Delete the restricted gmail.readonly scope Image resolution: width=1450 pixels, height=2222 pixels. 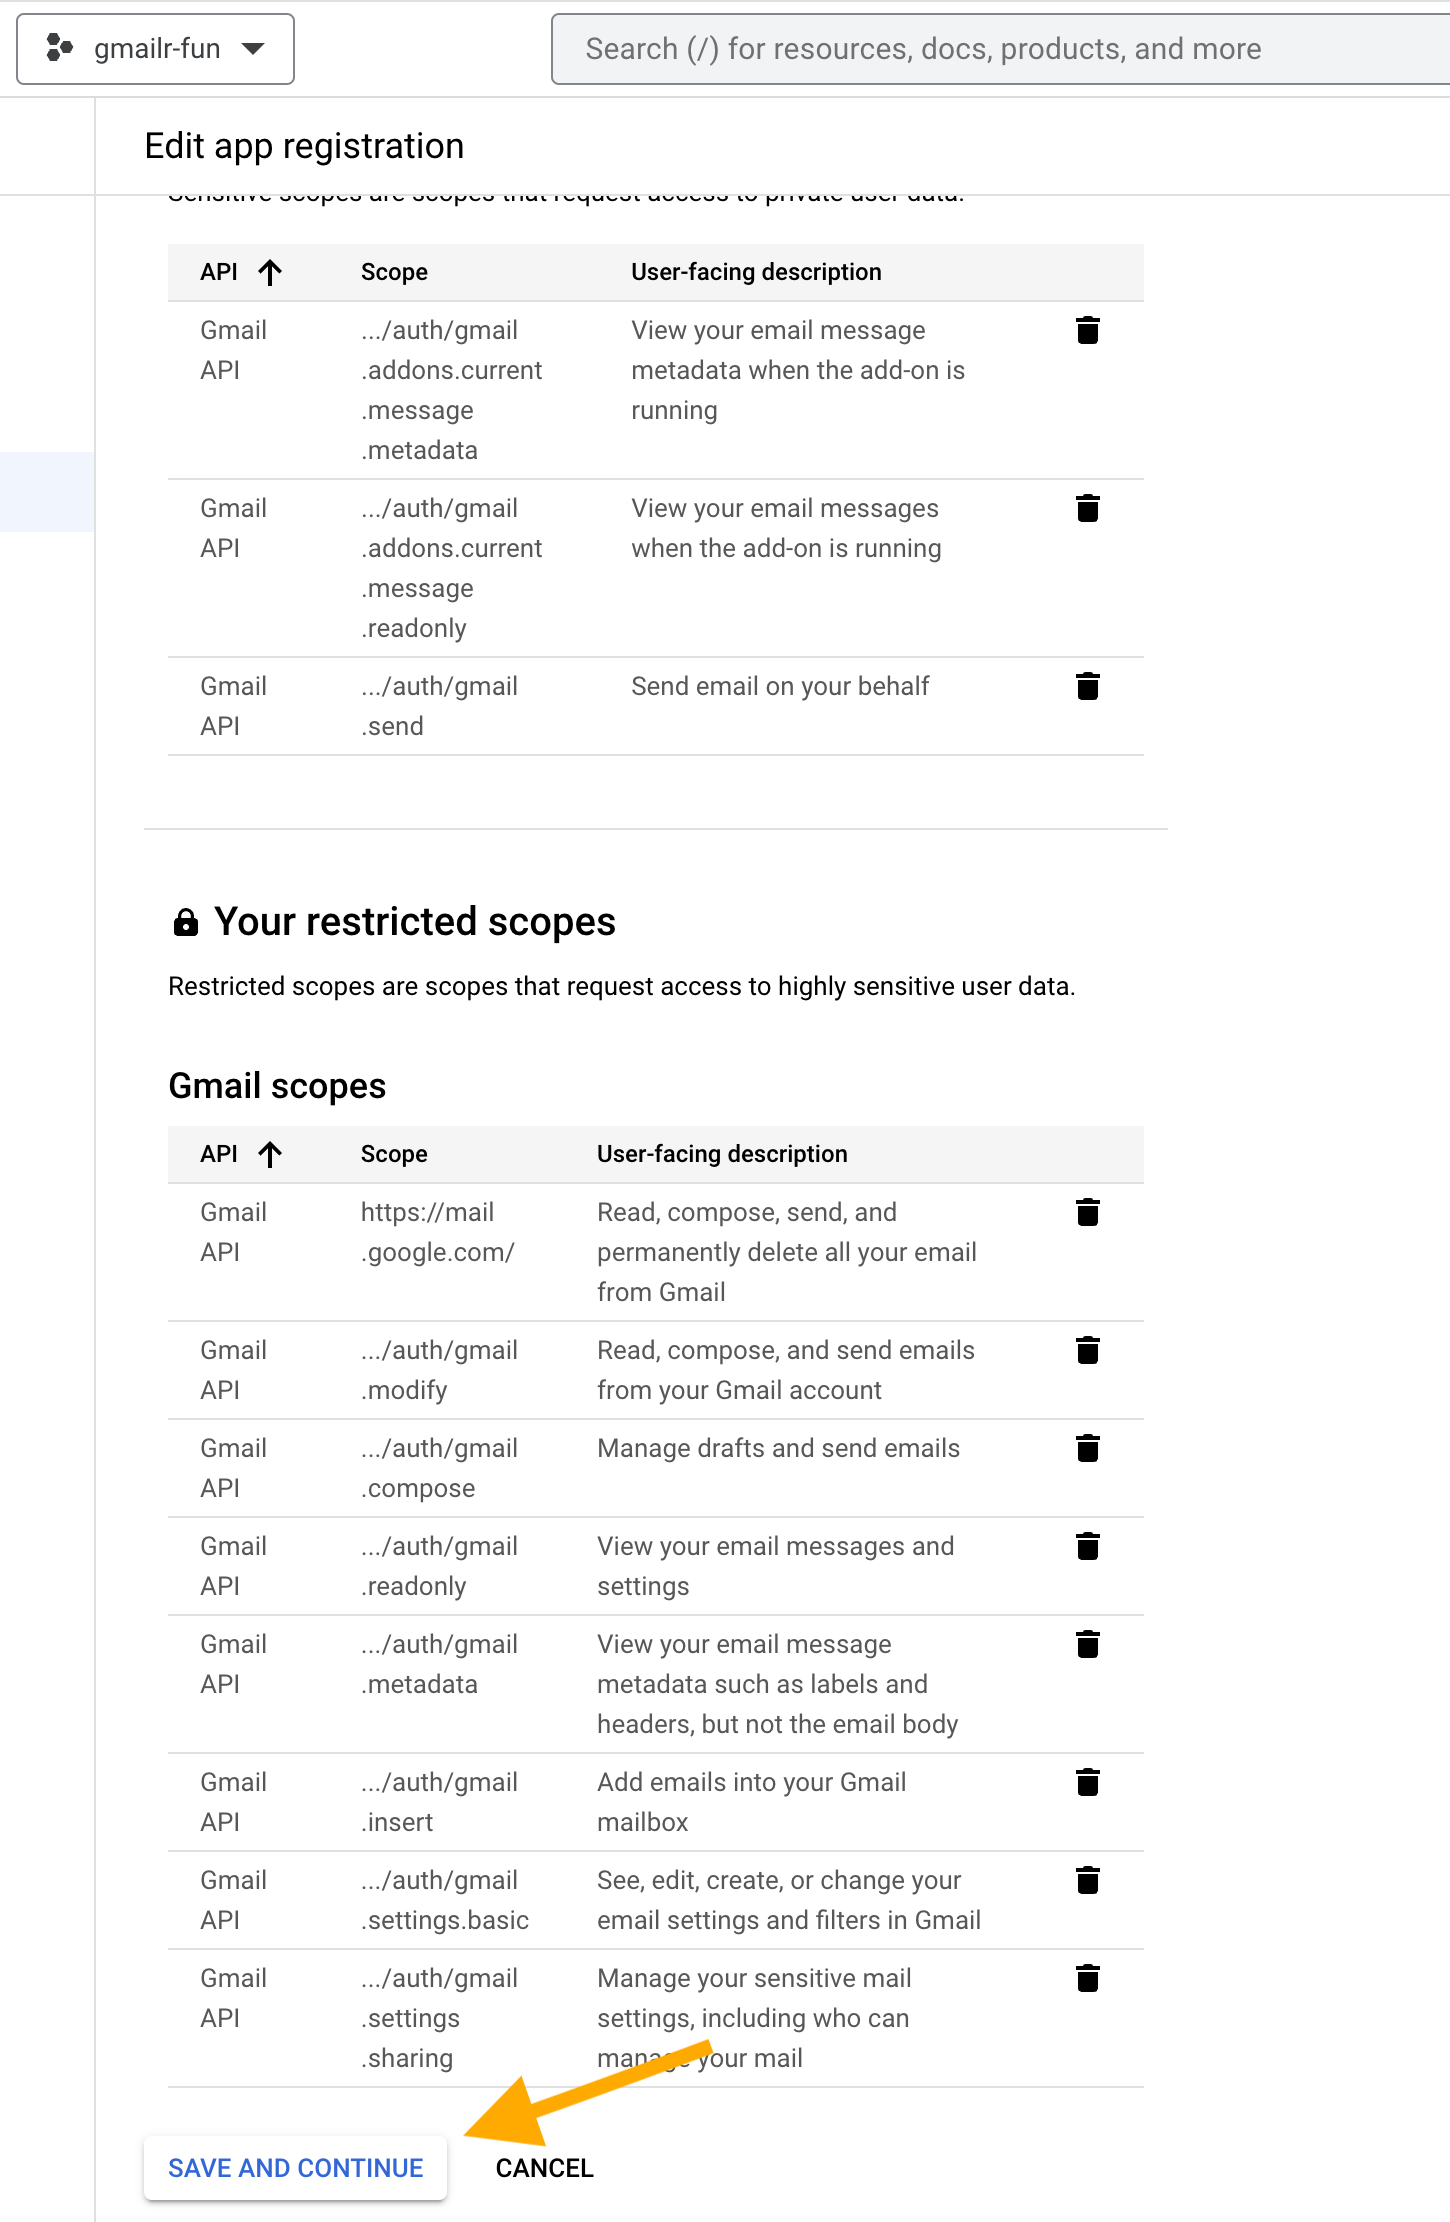tap(1087, 1546)
